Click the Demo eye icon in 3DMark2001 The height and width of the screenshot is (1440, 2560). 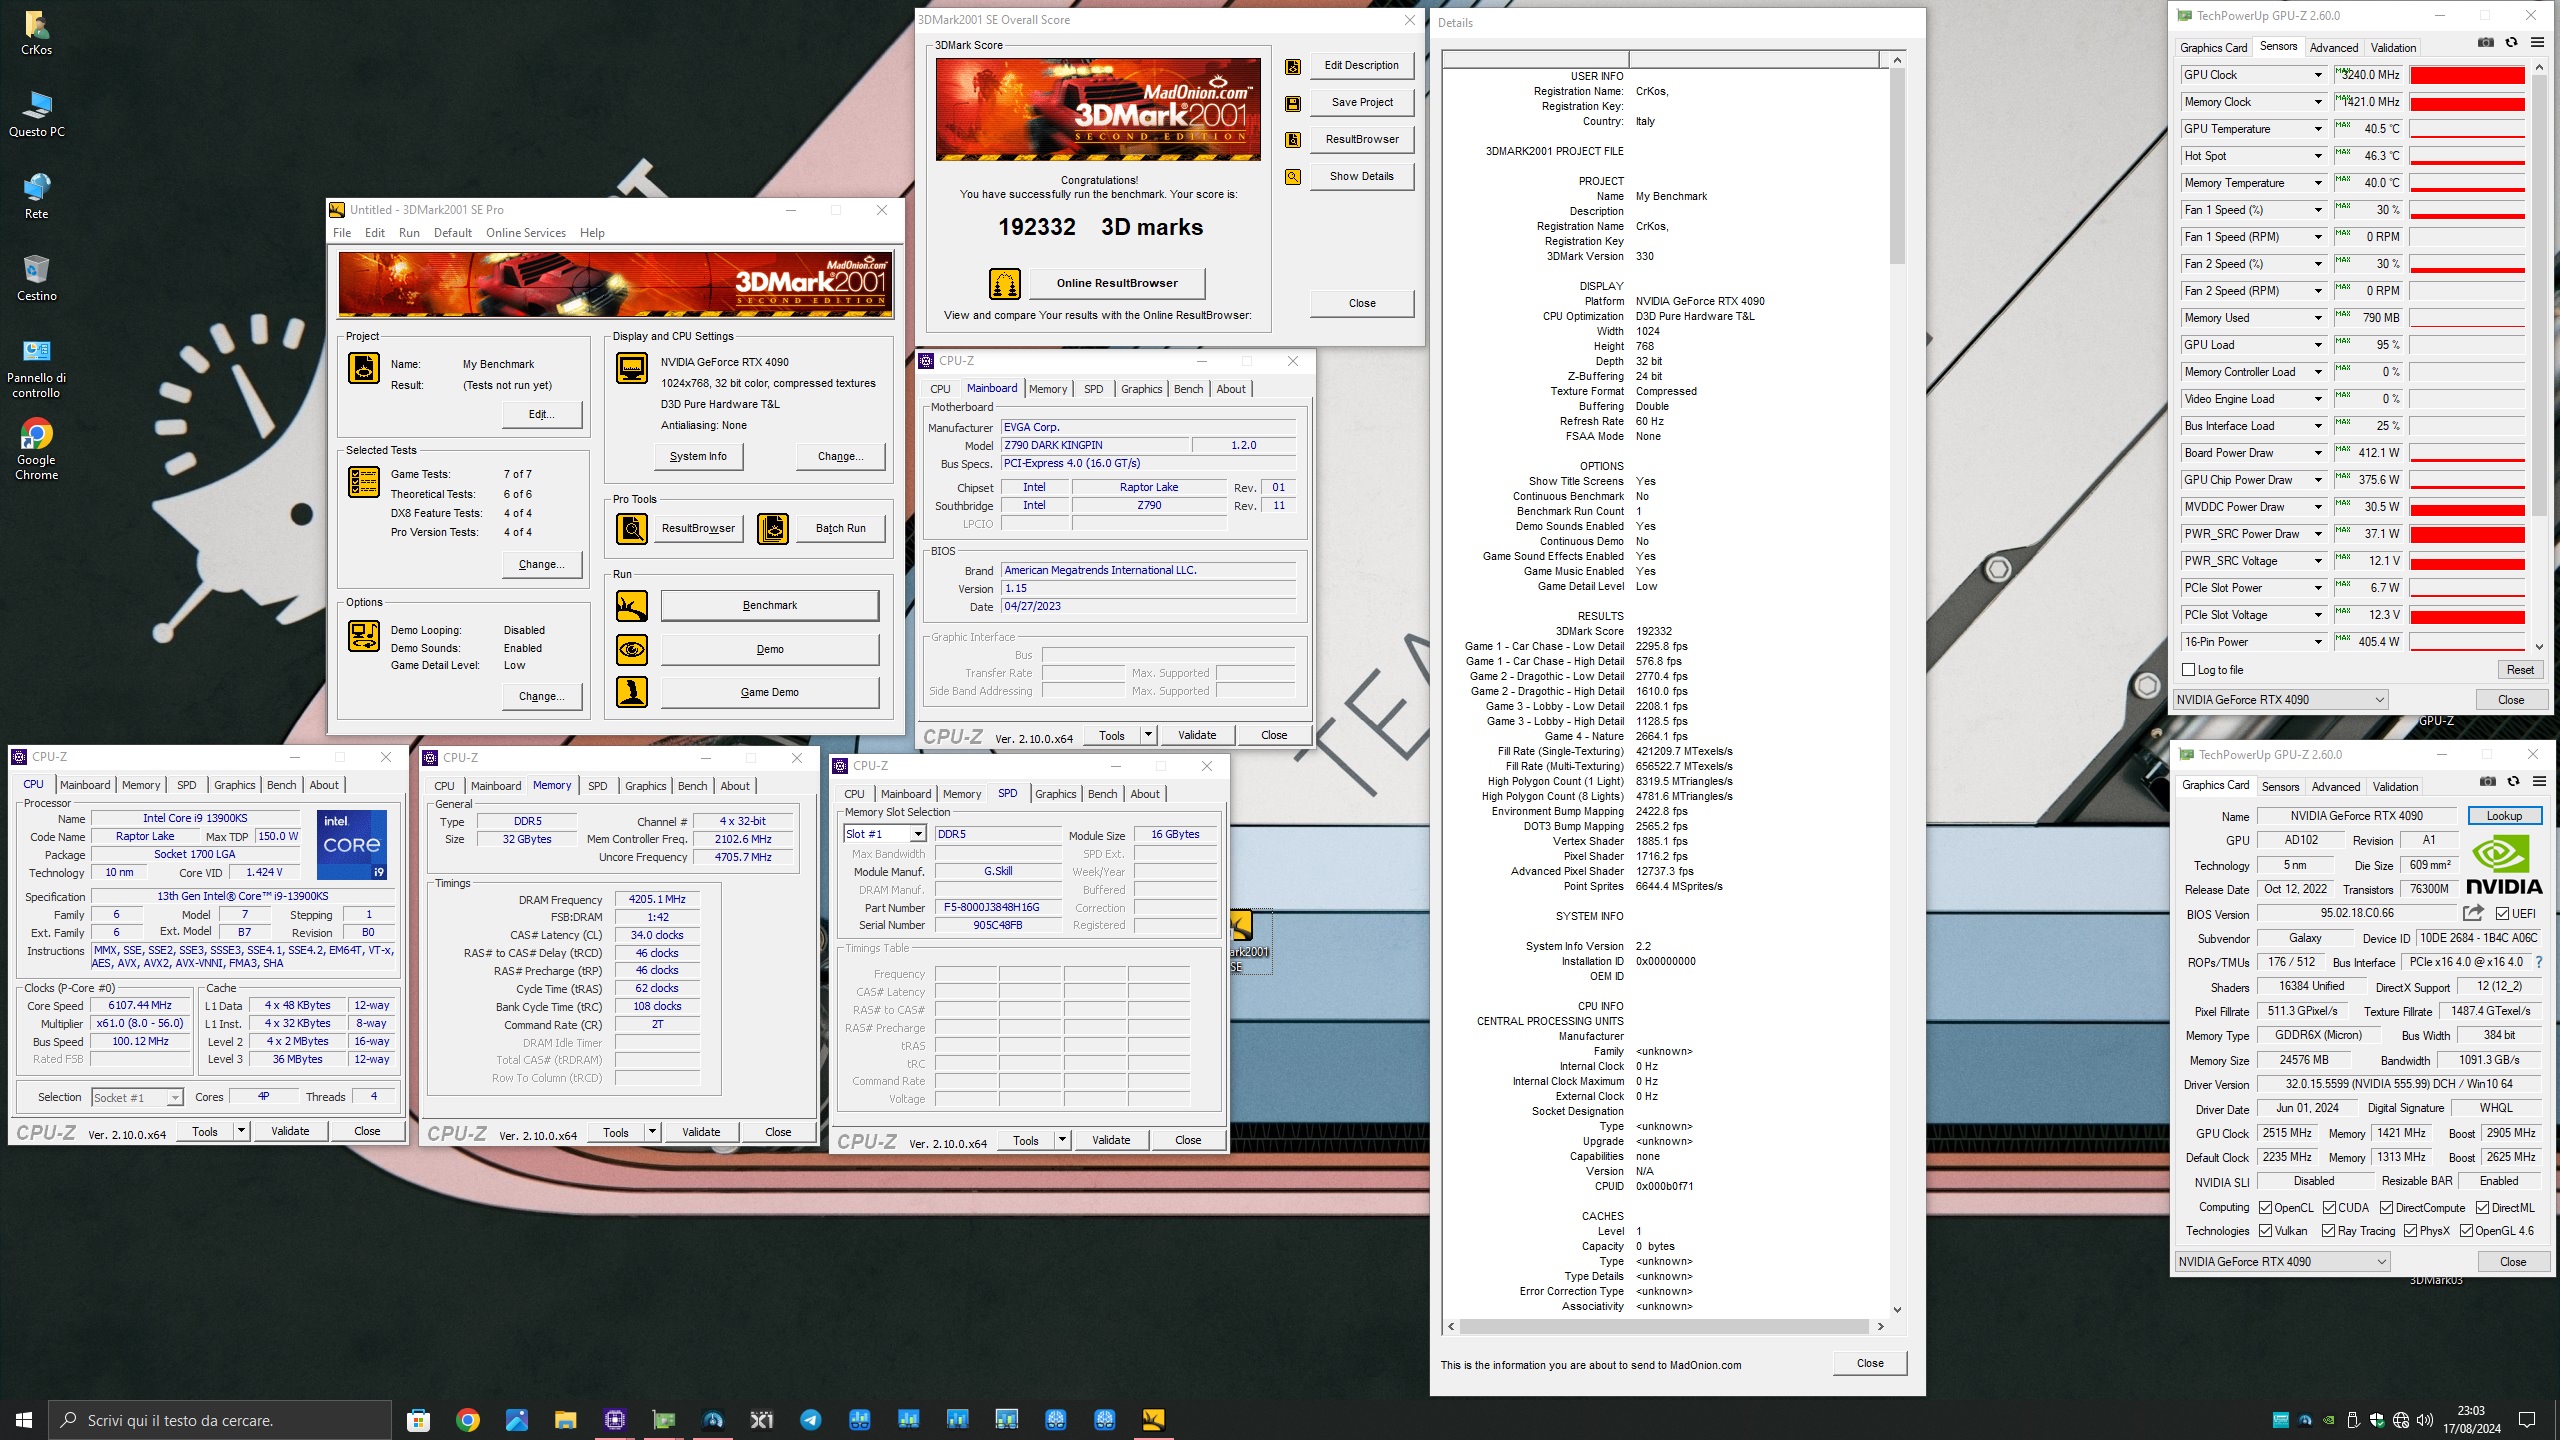point(632,650)
